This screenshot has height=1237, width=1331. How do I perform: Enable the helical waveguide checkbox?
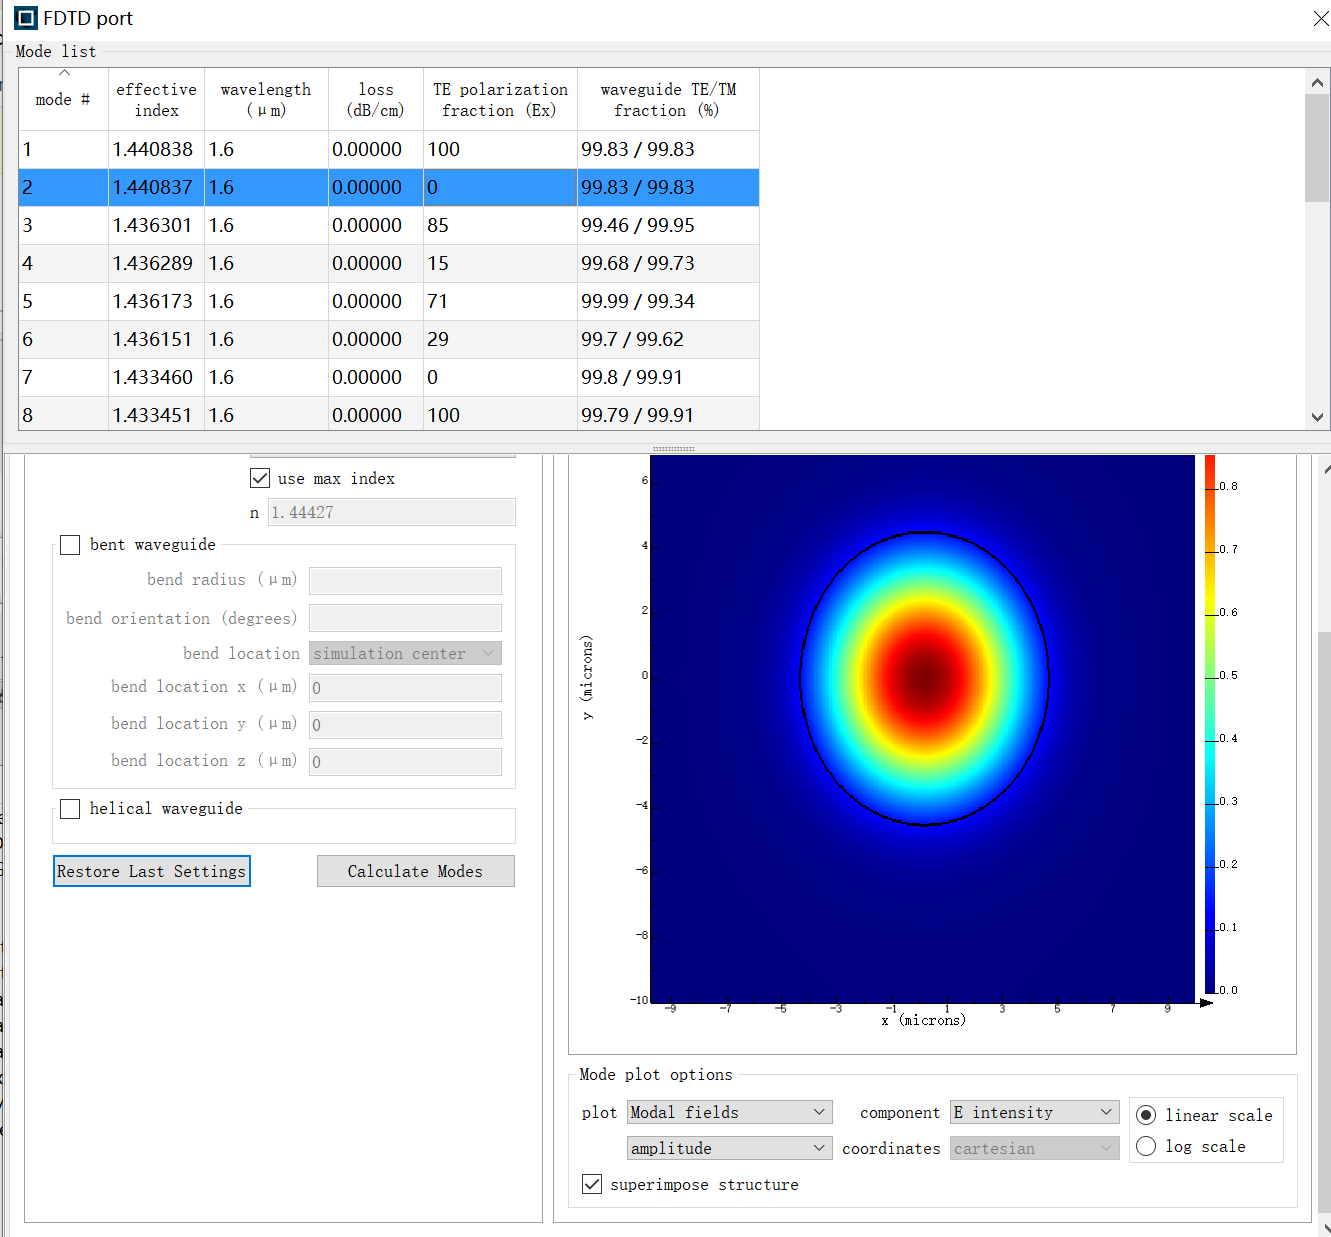pyautogui.click(x=70, y=808)
